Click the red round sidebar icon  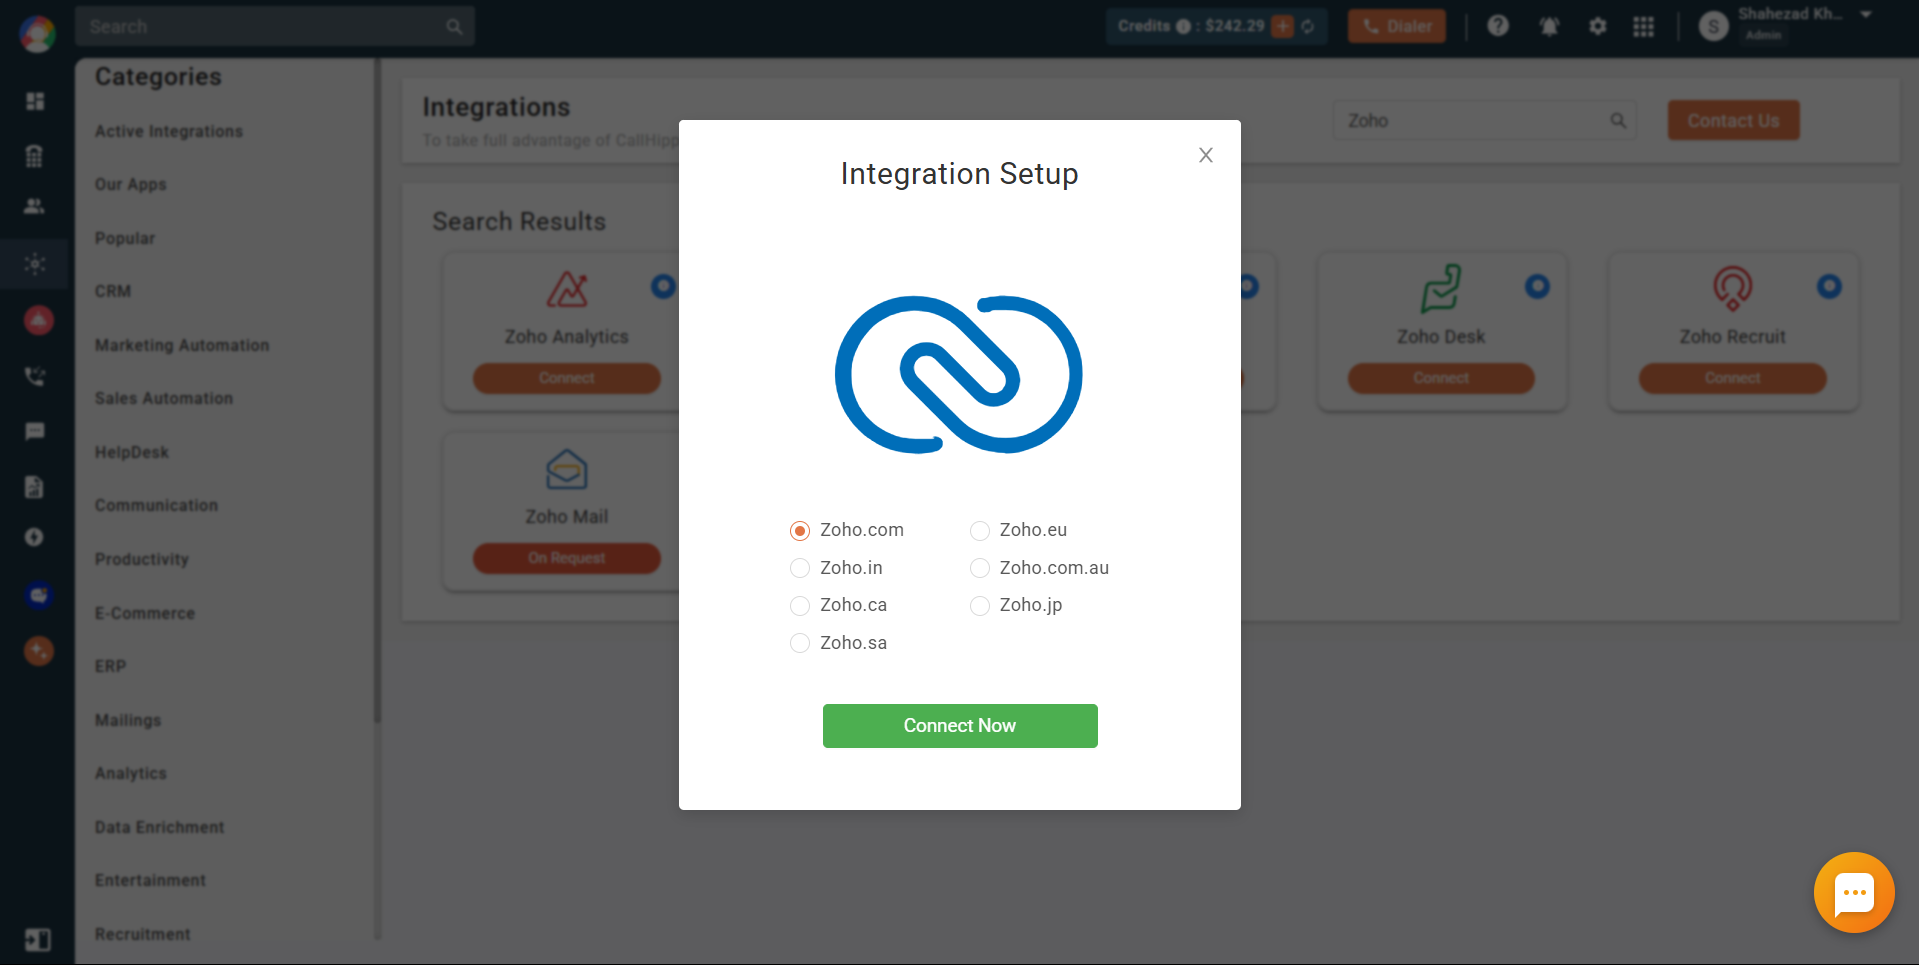pos(38,320)
